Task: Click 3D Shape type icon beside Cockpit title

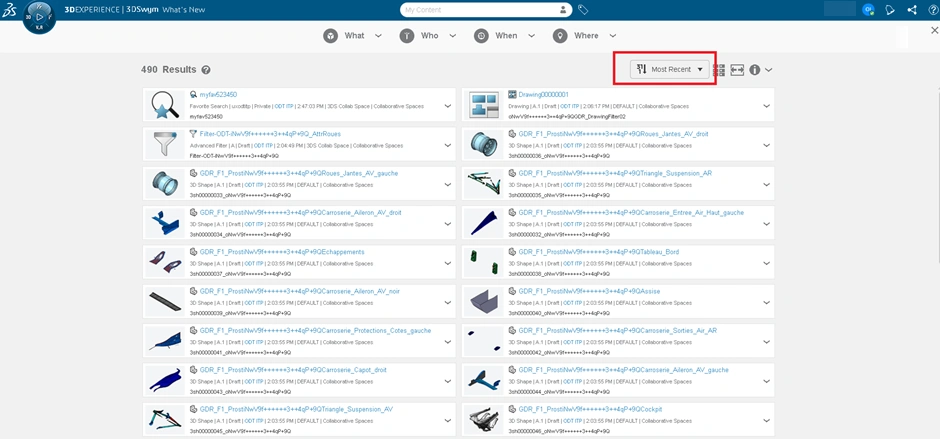Action: pos(512,409)
